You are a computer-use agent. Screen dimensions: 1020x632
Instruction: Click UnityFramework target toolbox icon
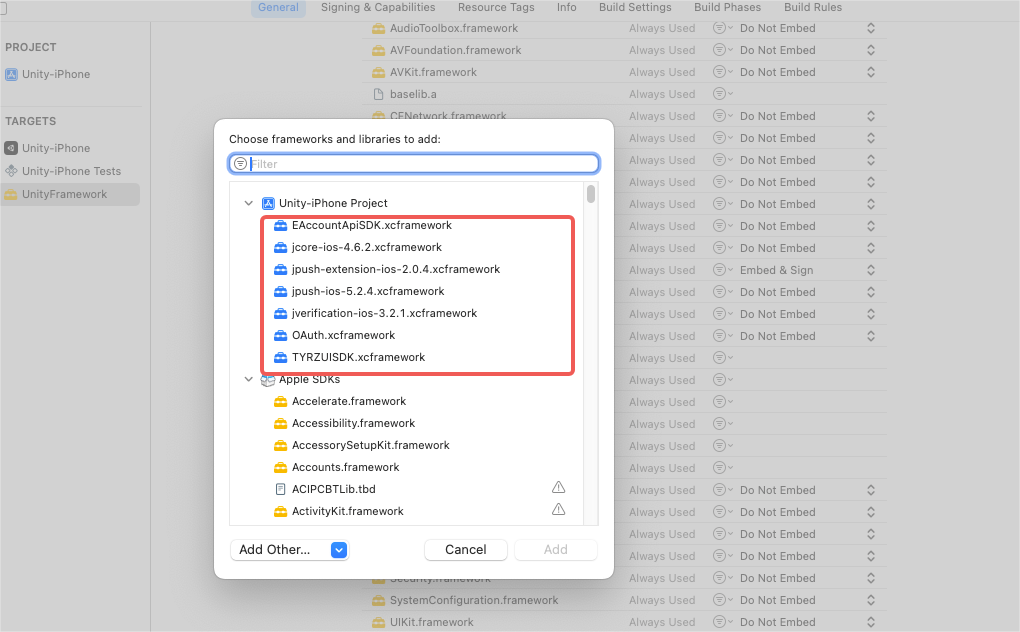[11, 194]
